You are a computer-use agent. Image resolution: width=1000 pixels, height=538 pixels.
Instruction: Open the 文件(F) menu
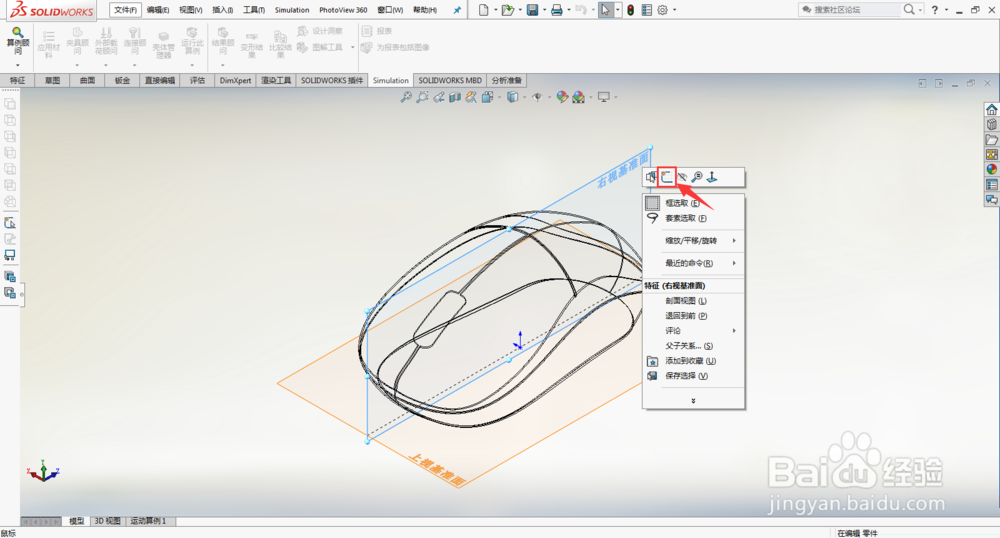click(x=126, y=10)
